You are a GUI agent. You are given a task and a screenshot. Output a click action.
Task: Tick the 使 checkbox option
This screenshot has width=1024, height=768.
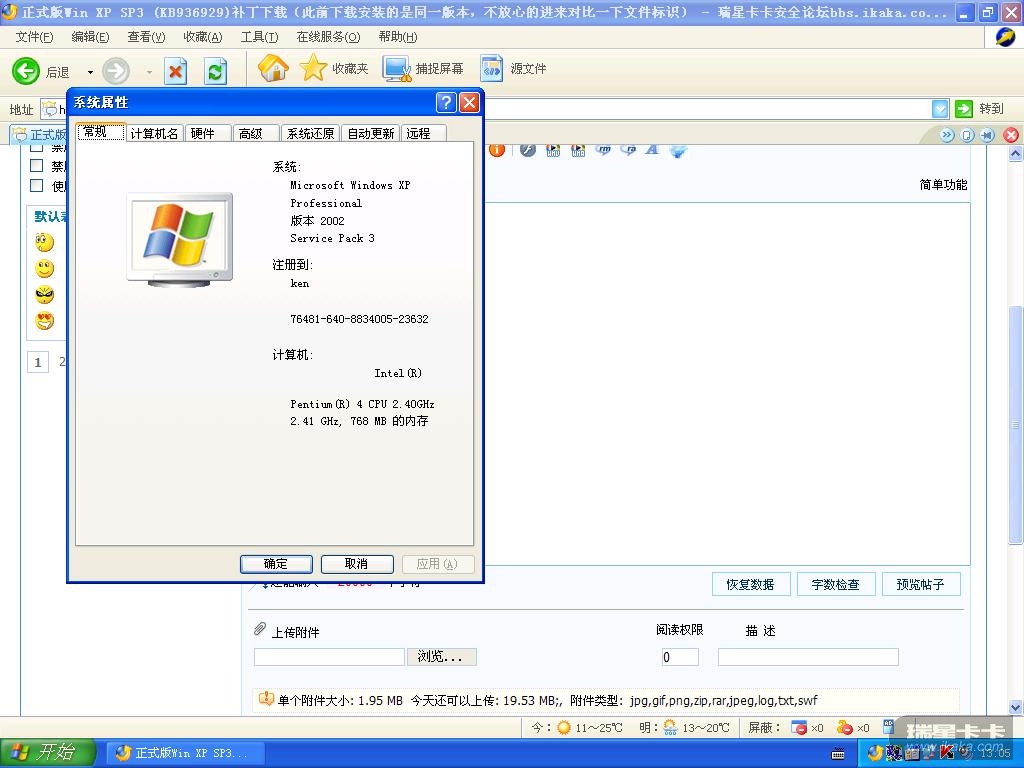(x=37, y=185)
